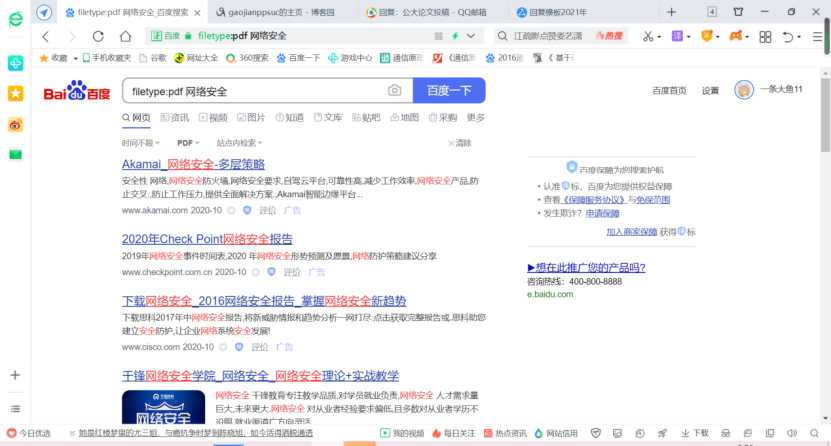Click the 热搜 hot search label
Image resolution: width=831 pixels, height=446 pixels.
point(608,36)
